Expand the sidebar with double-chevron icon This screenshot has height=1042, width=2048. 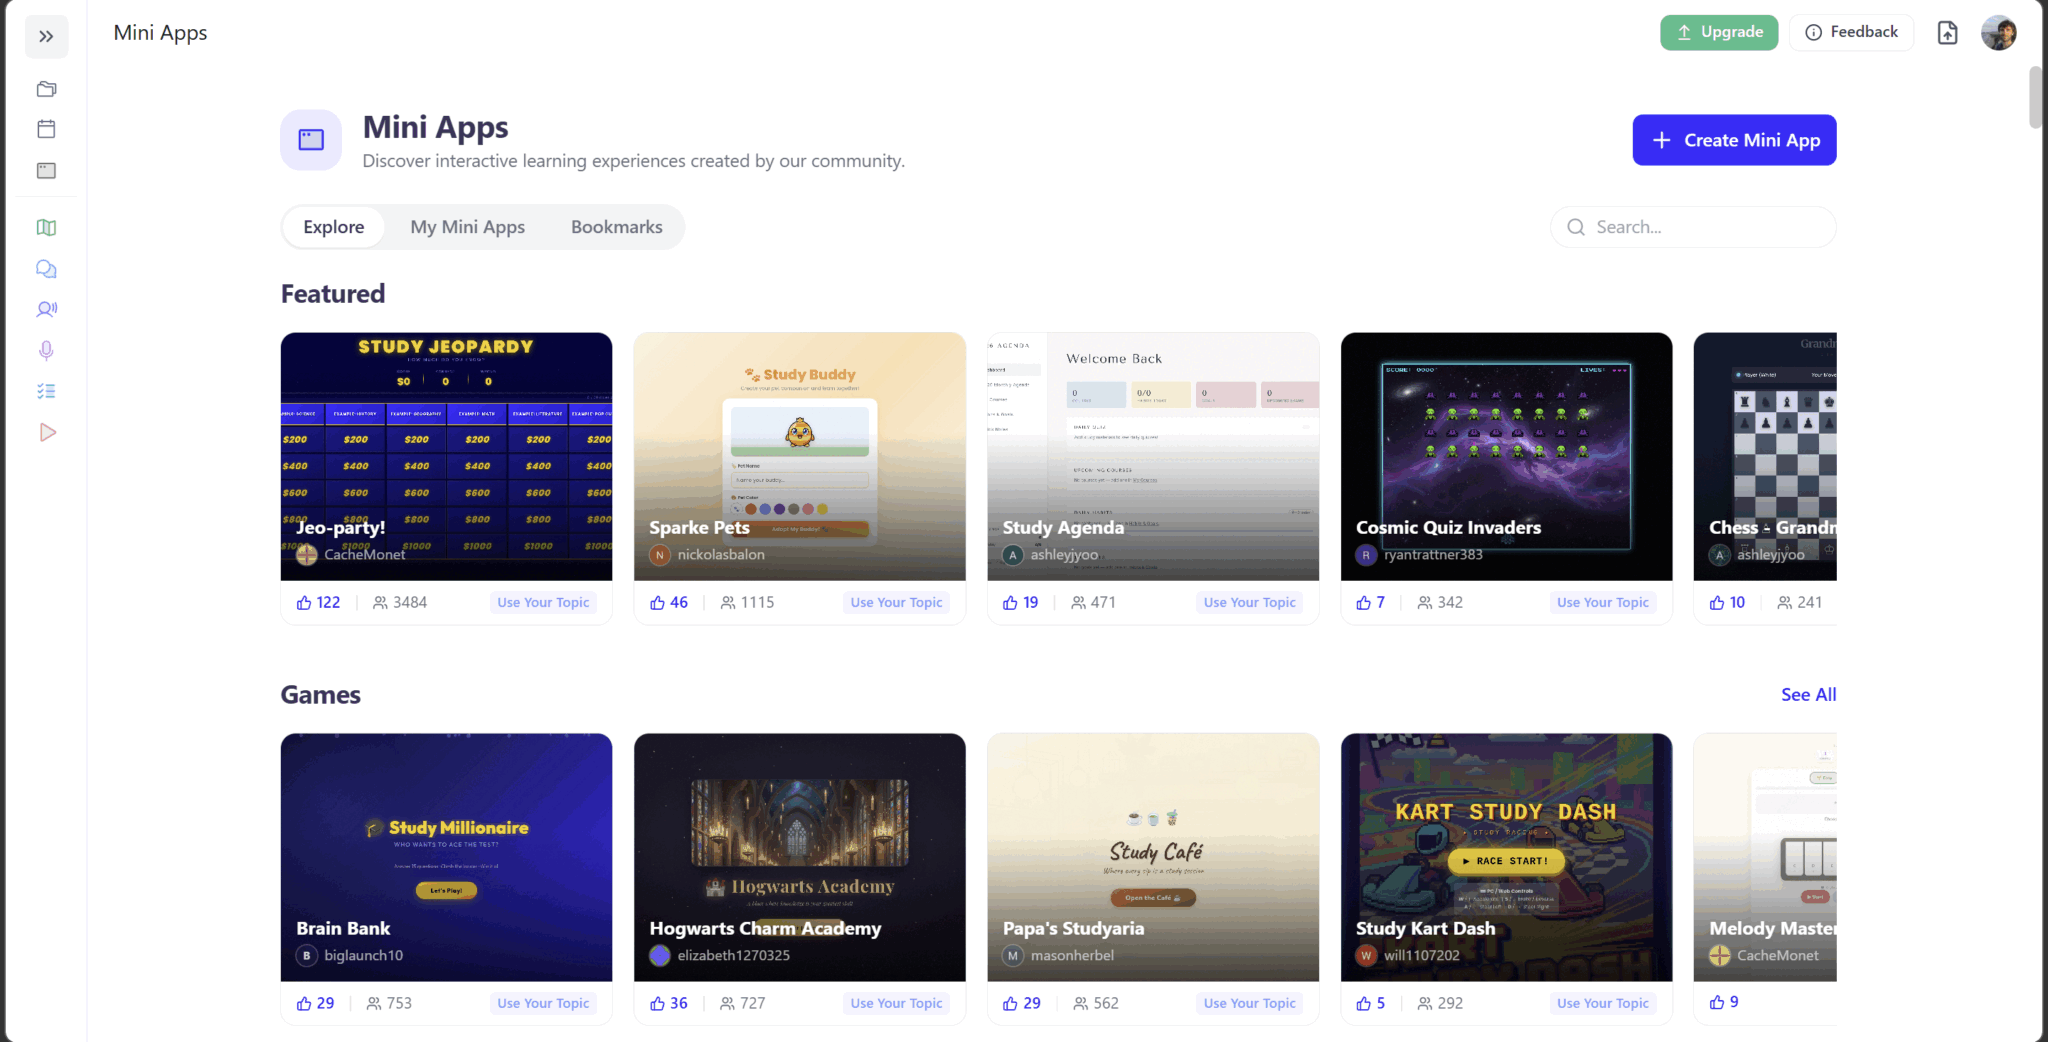pos(46,37)
